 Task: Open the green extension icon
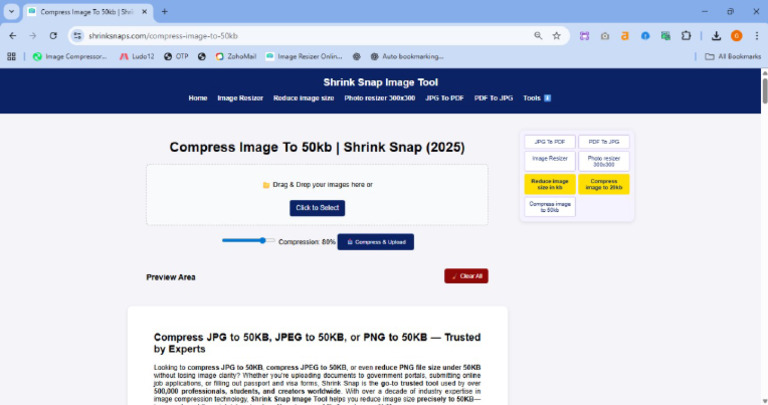665,36
